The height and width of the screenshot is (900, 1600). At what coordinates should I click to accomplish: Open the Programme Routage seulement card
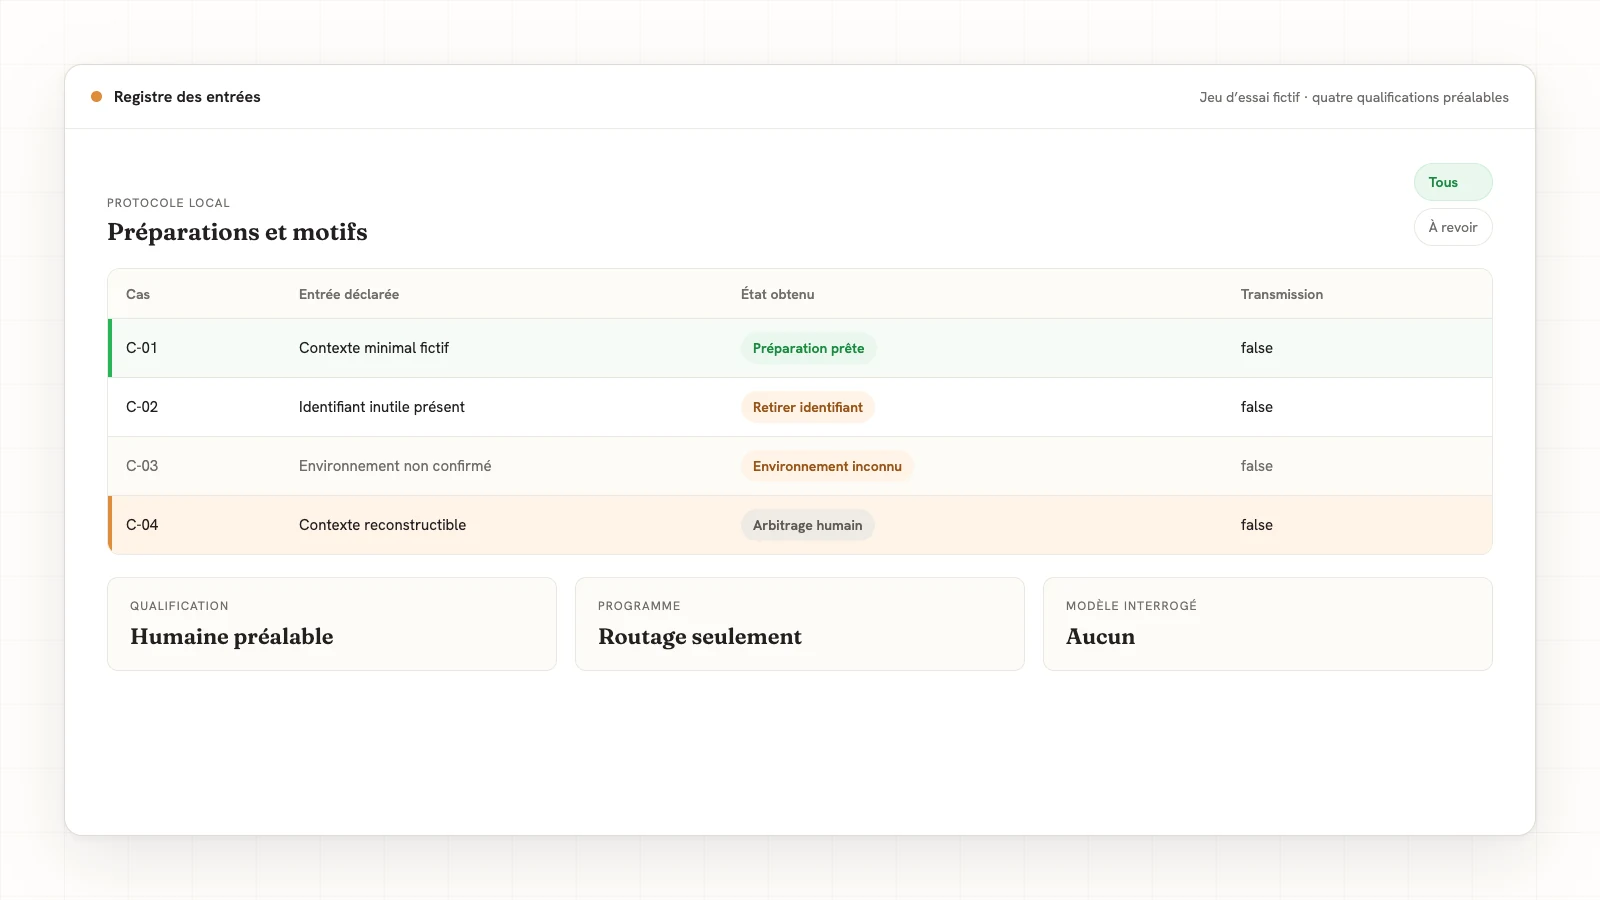(x=800, y=624)
